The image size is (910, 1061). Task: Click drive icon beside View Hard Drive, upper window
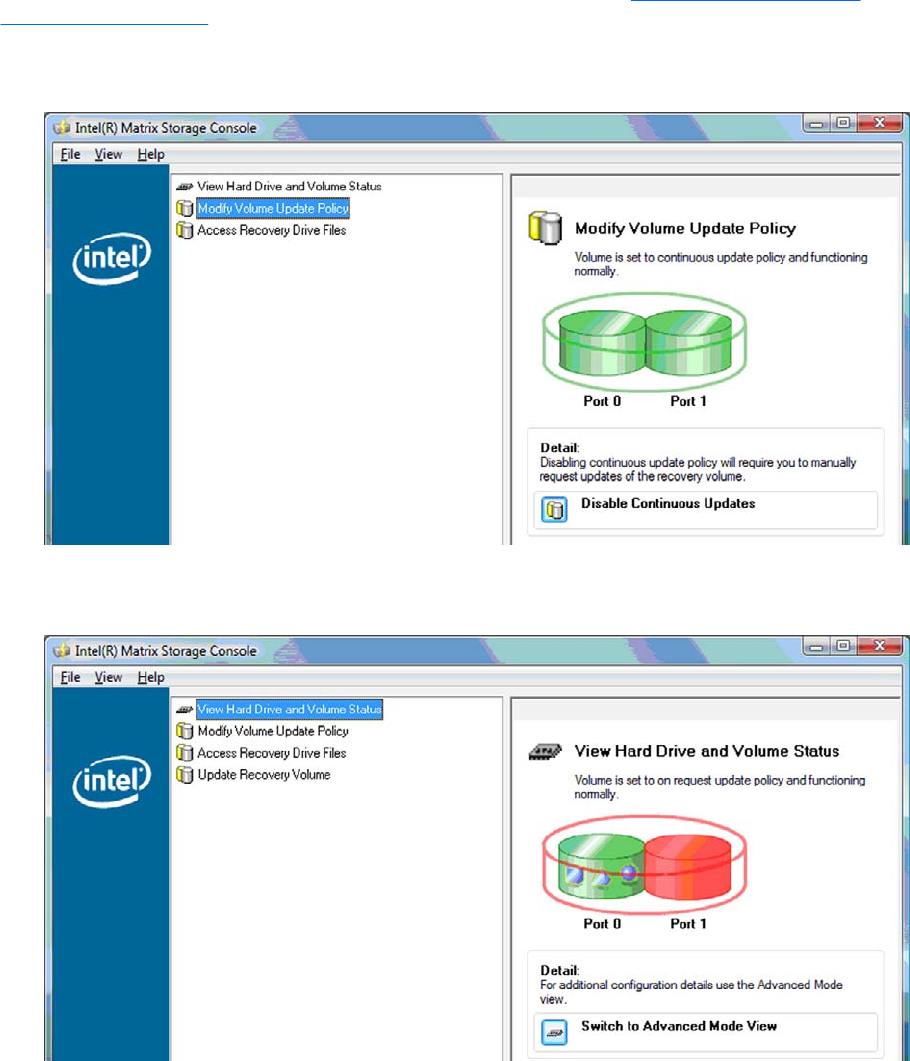184,186
